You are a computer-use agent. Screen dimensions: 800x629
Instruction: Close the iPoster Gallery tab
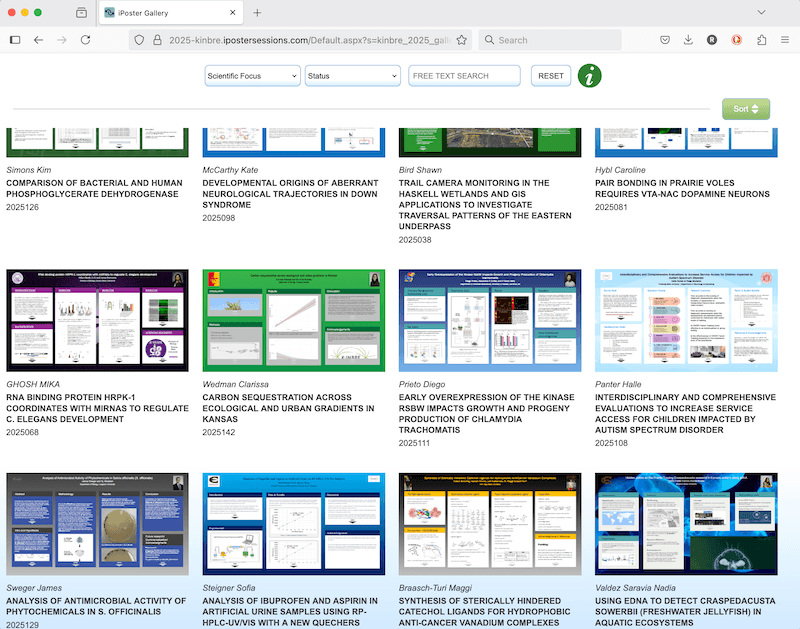[x=231, y=13]
